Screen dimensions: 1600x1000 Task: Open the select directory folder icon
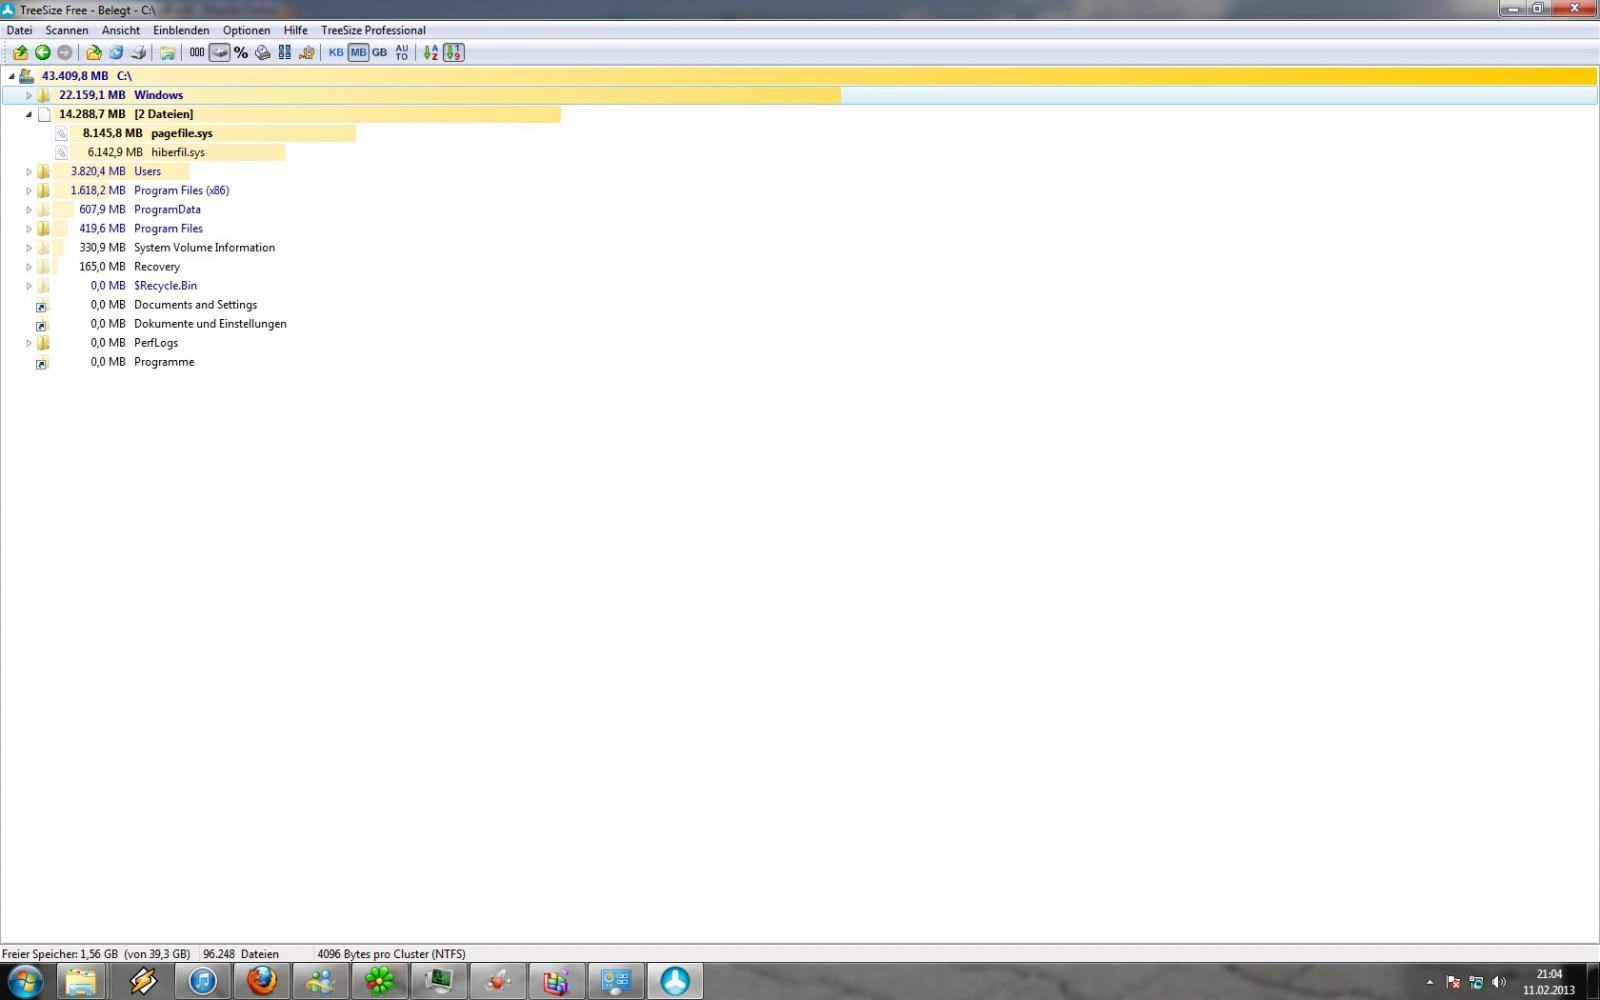93,53
